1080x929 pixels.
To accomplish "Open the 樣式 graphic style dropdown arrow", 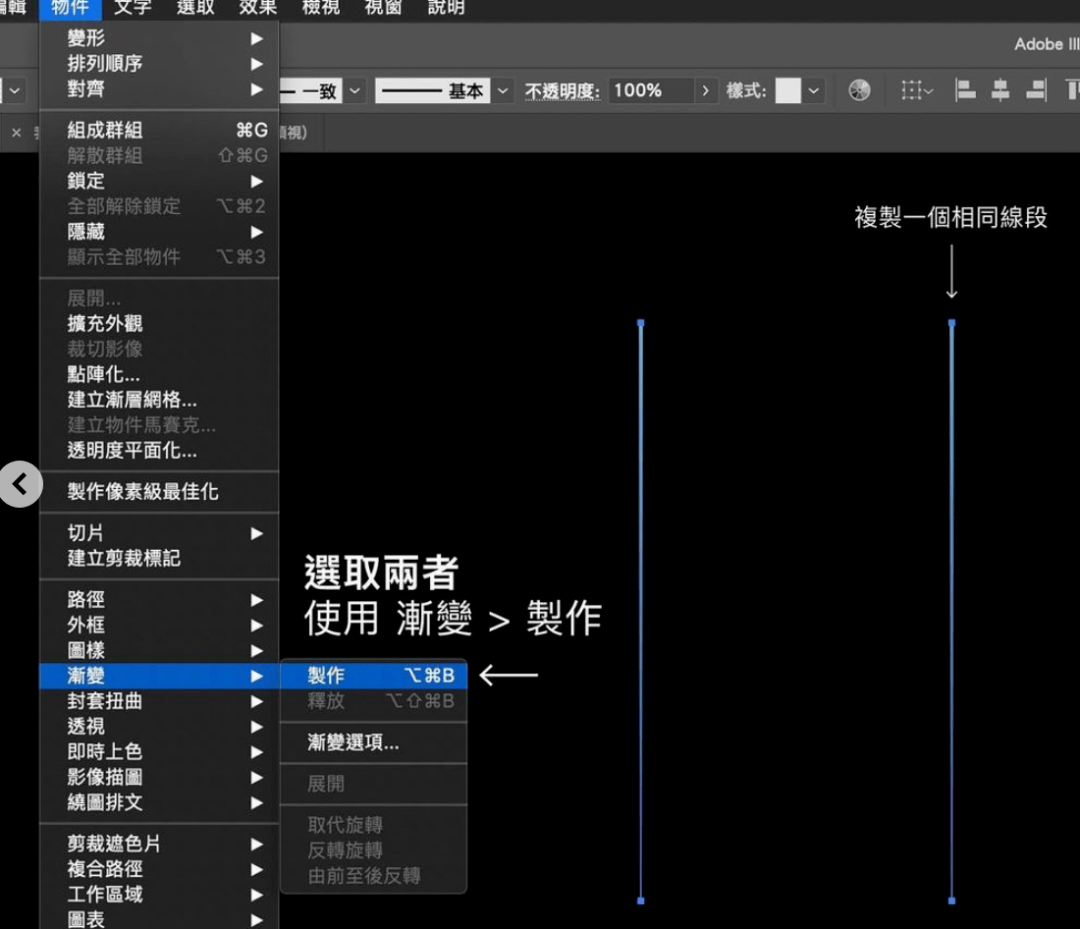I will tap(814, 91).
